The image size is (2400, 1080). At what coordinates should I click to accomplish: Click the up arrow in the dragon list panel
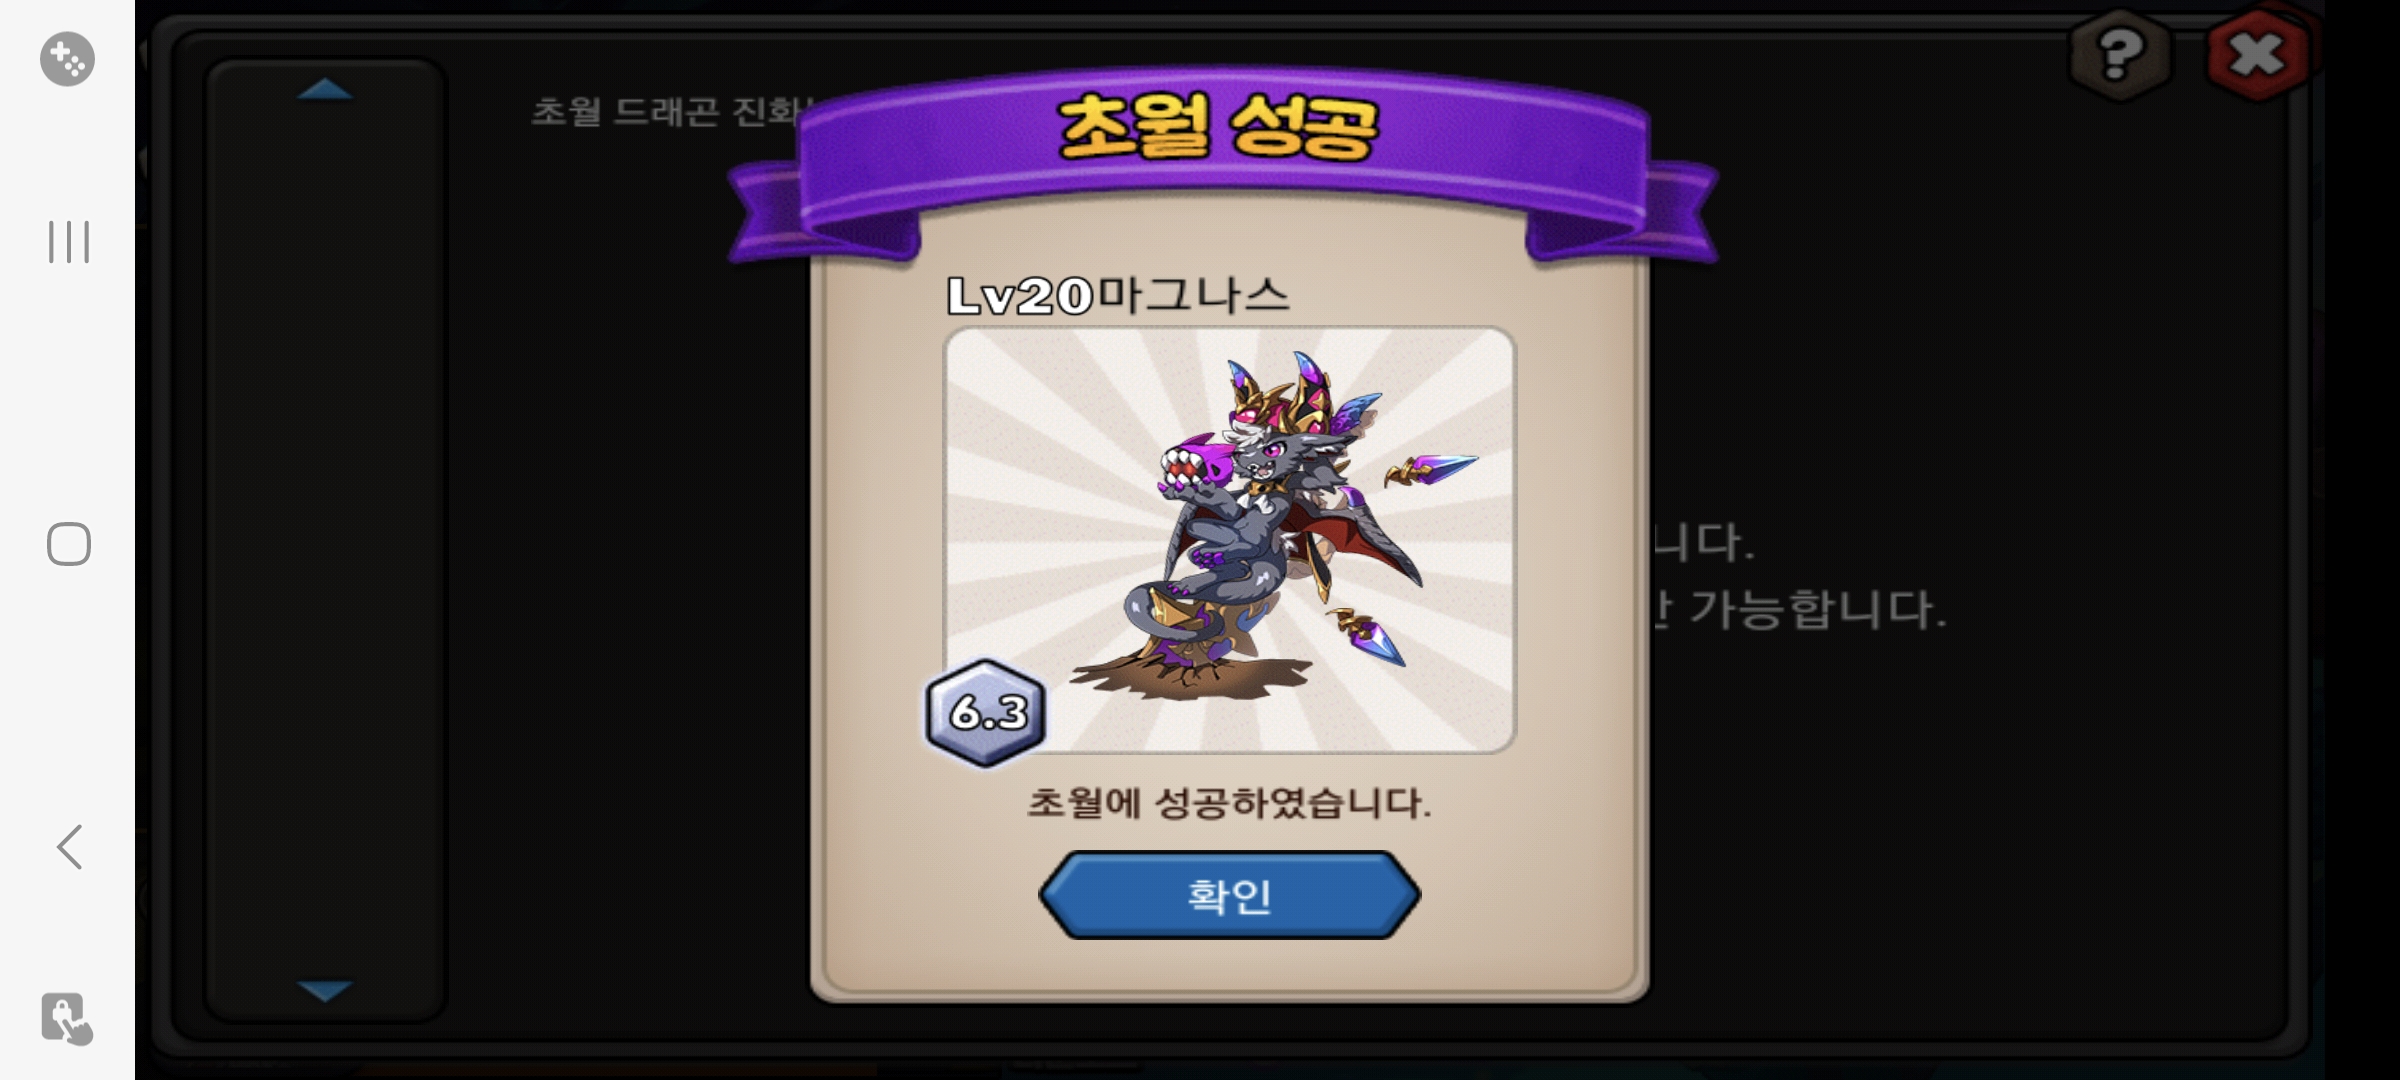[x=325, y=90]
